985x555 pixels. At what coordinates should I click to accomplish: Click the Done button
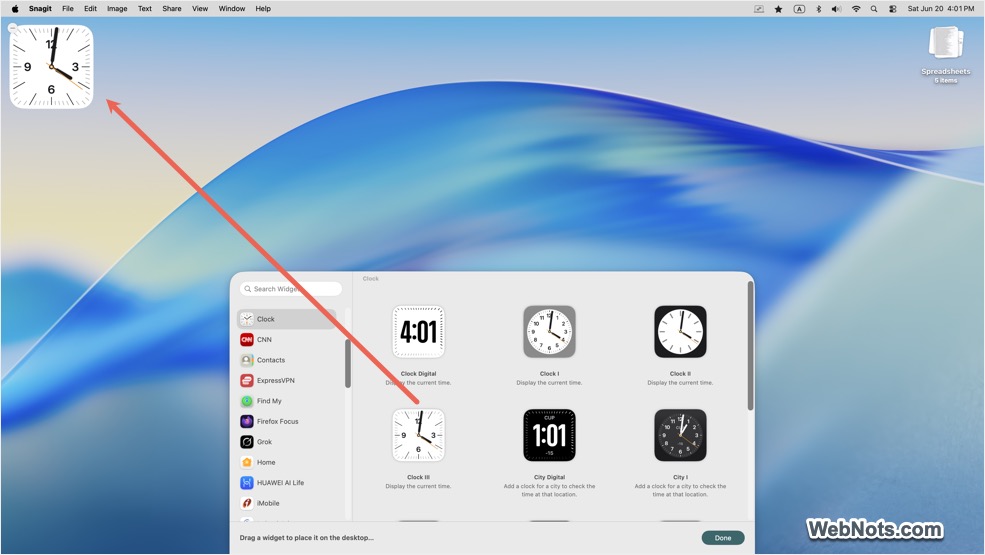click(723, 538)
